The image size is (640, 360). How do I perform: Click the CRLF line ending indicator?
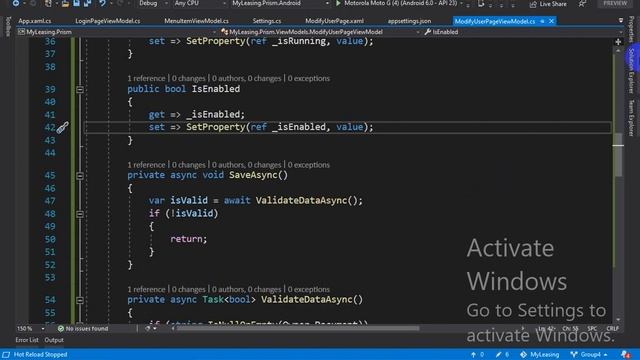pos(612,329)
